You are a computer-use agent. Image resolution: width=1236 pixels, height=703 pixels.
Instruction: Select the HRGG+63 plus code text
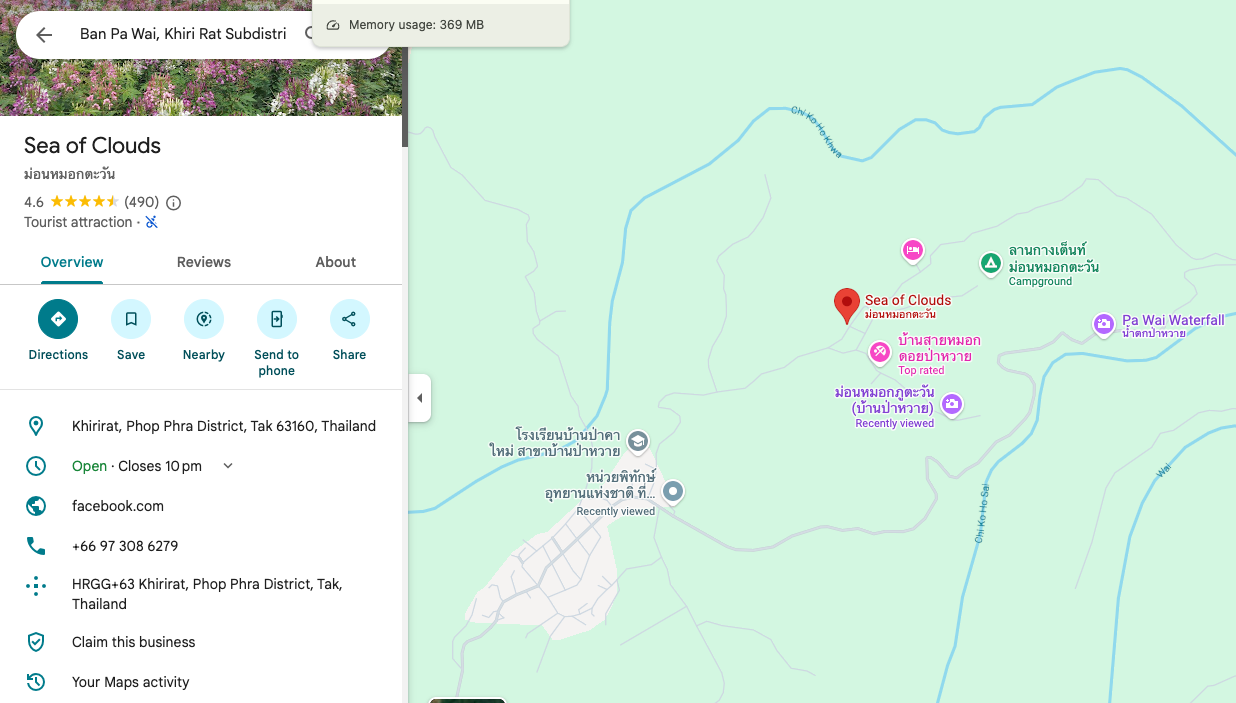point(207,594)
